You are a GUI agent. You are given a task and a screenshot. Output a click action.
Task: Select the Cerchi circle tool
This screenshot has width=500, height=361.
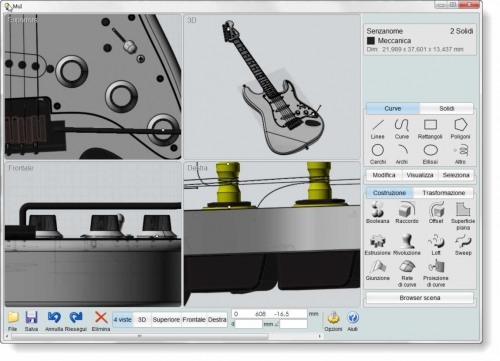378,154
